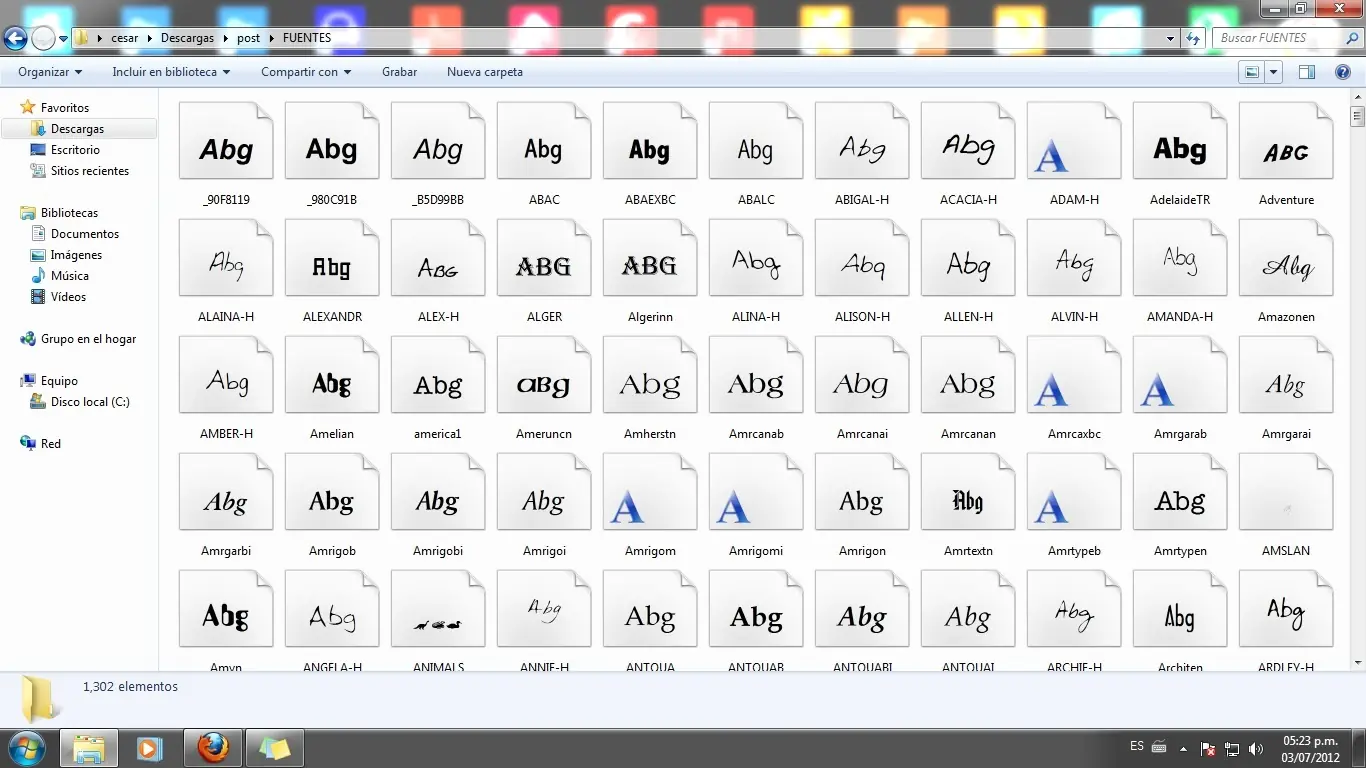The image size is (1366, 768).
Task: Select the Amrigom font file icon
Action: click(x=650, y=492)
